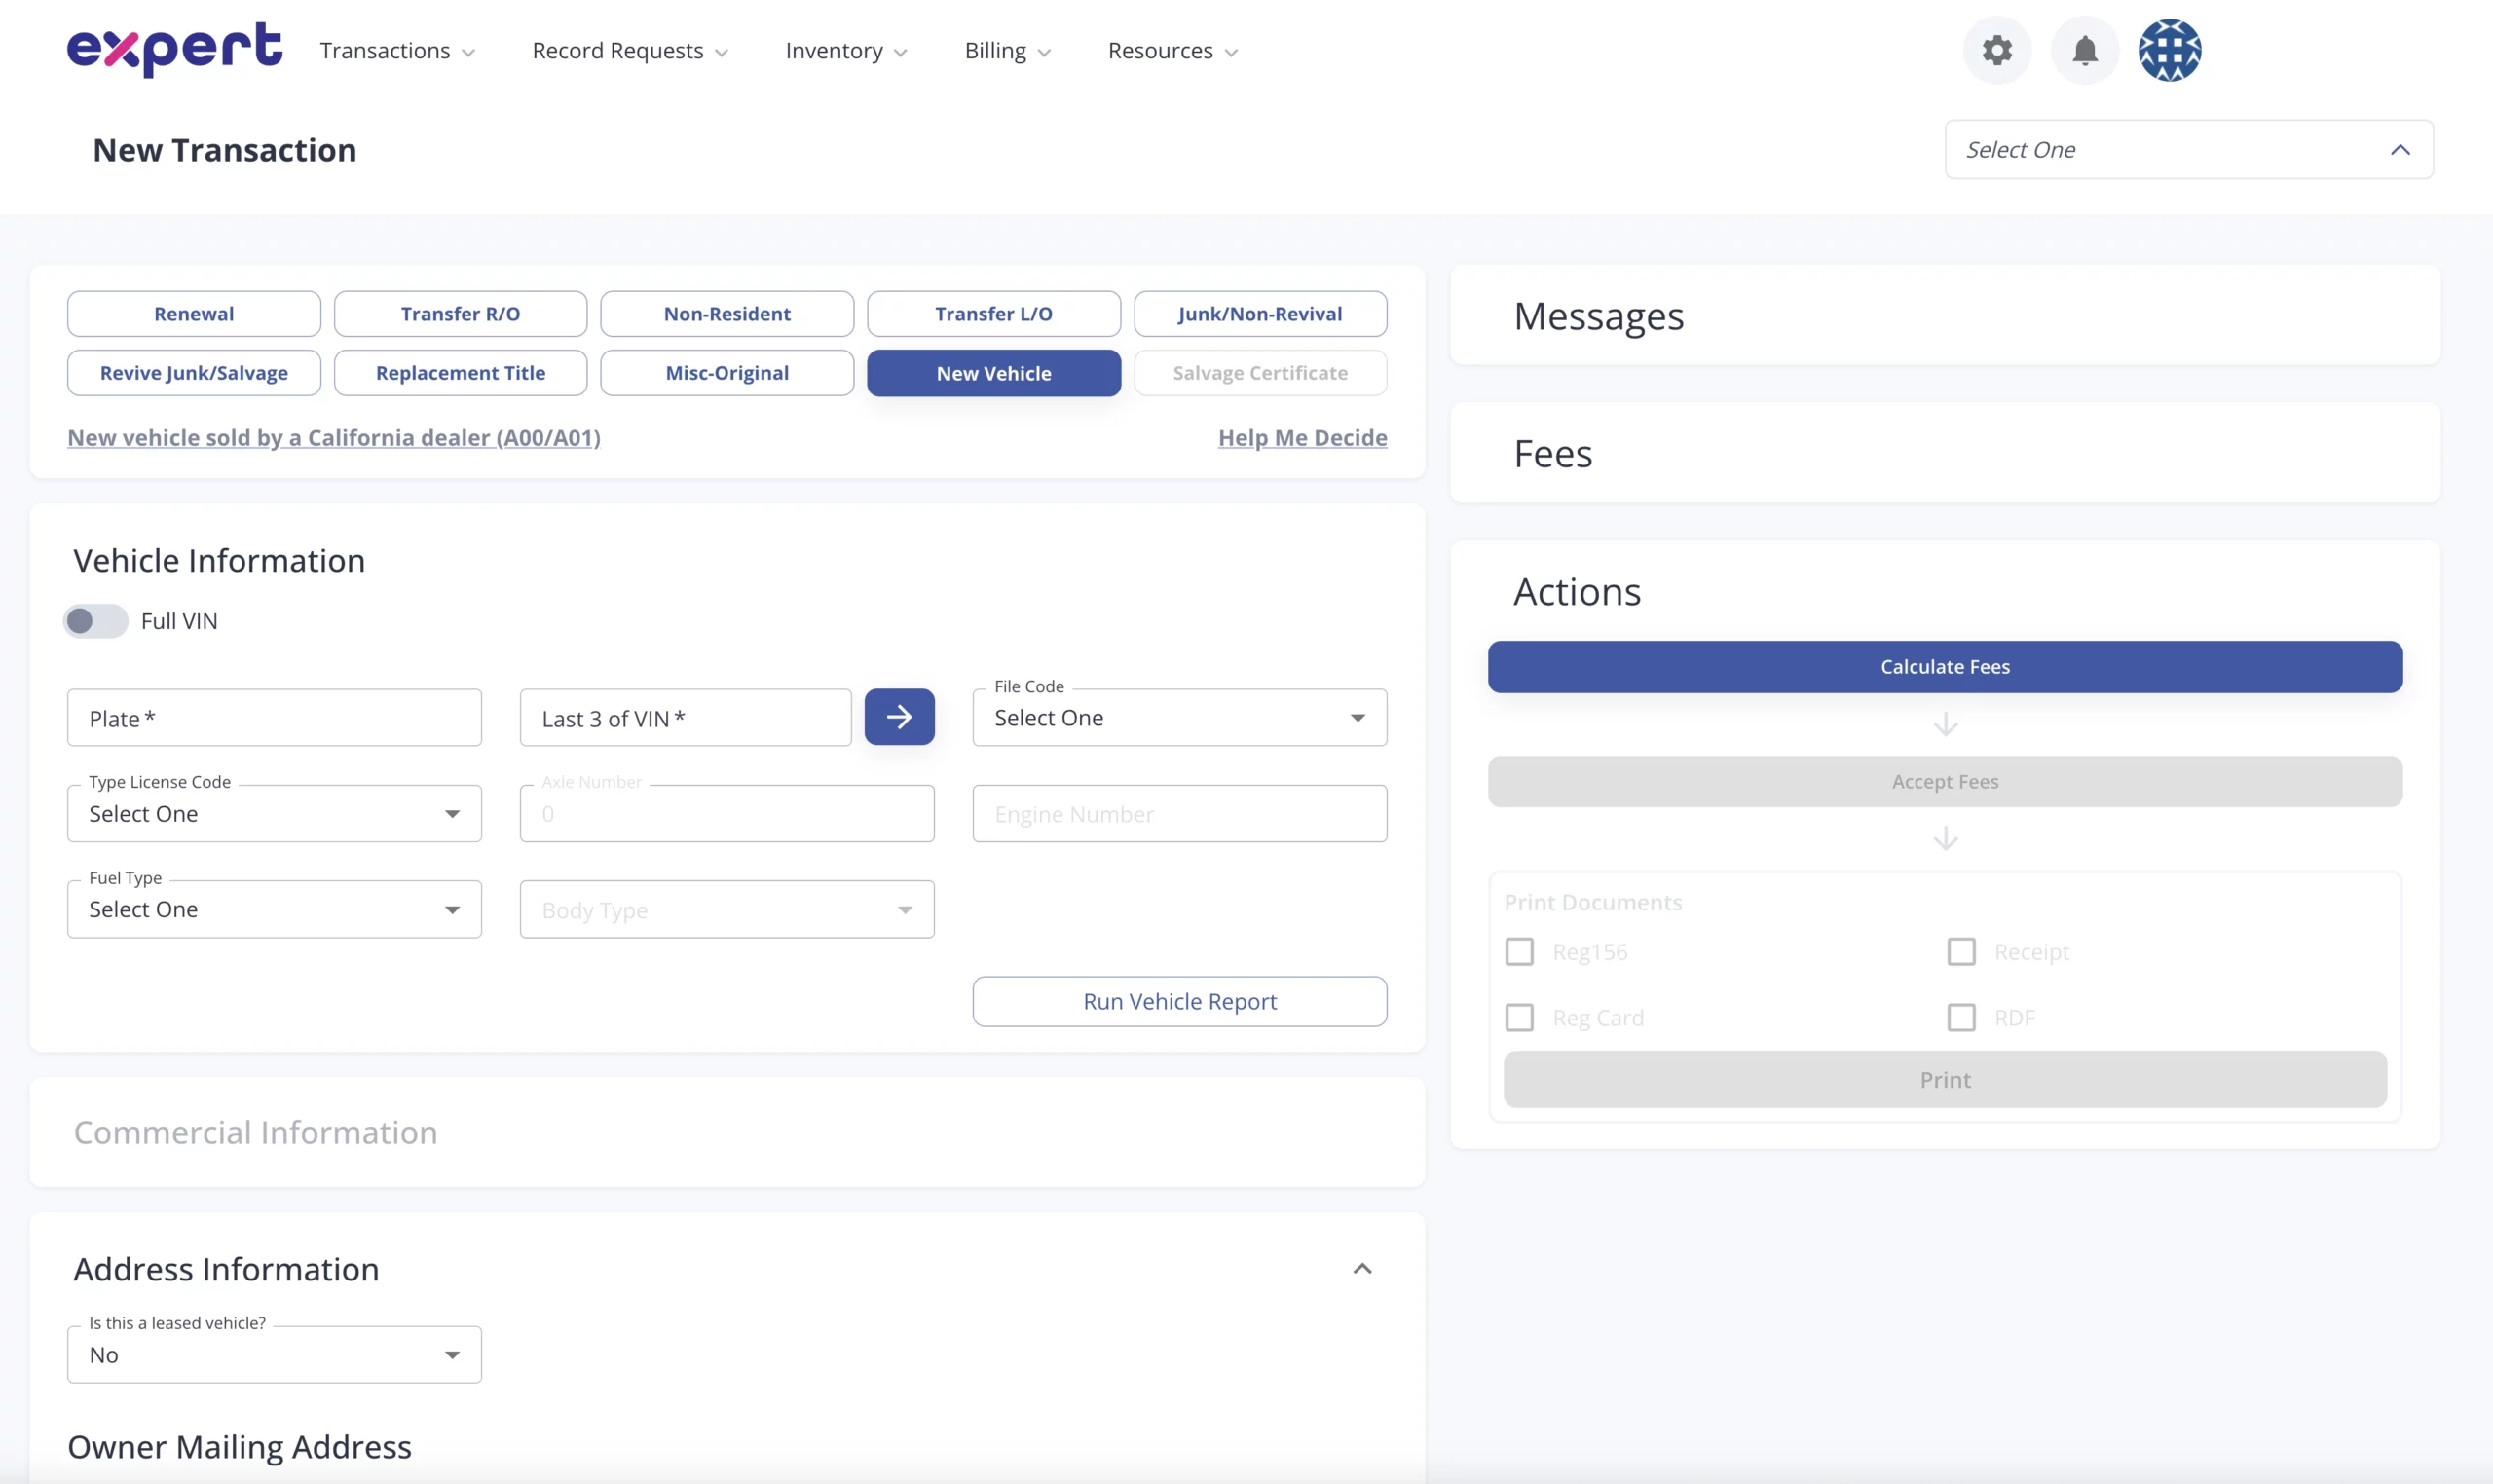Open the user profile avatar
The image size is (2493, 1484).
point(2169,50)
